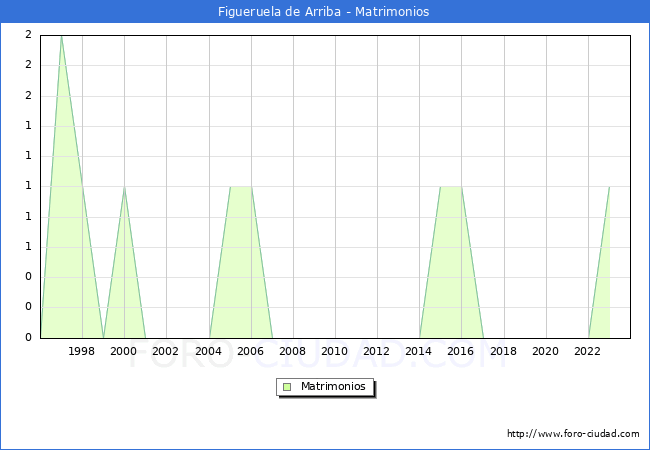Image resolution: width=650 pixels, height=450 pixels.
Task: Select the 2012 x-axis label
Action: point(376,351)
